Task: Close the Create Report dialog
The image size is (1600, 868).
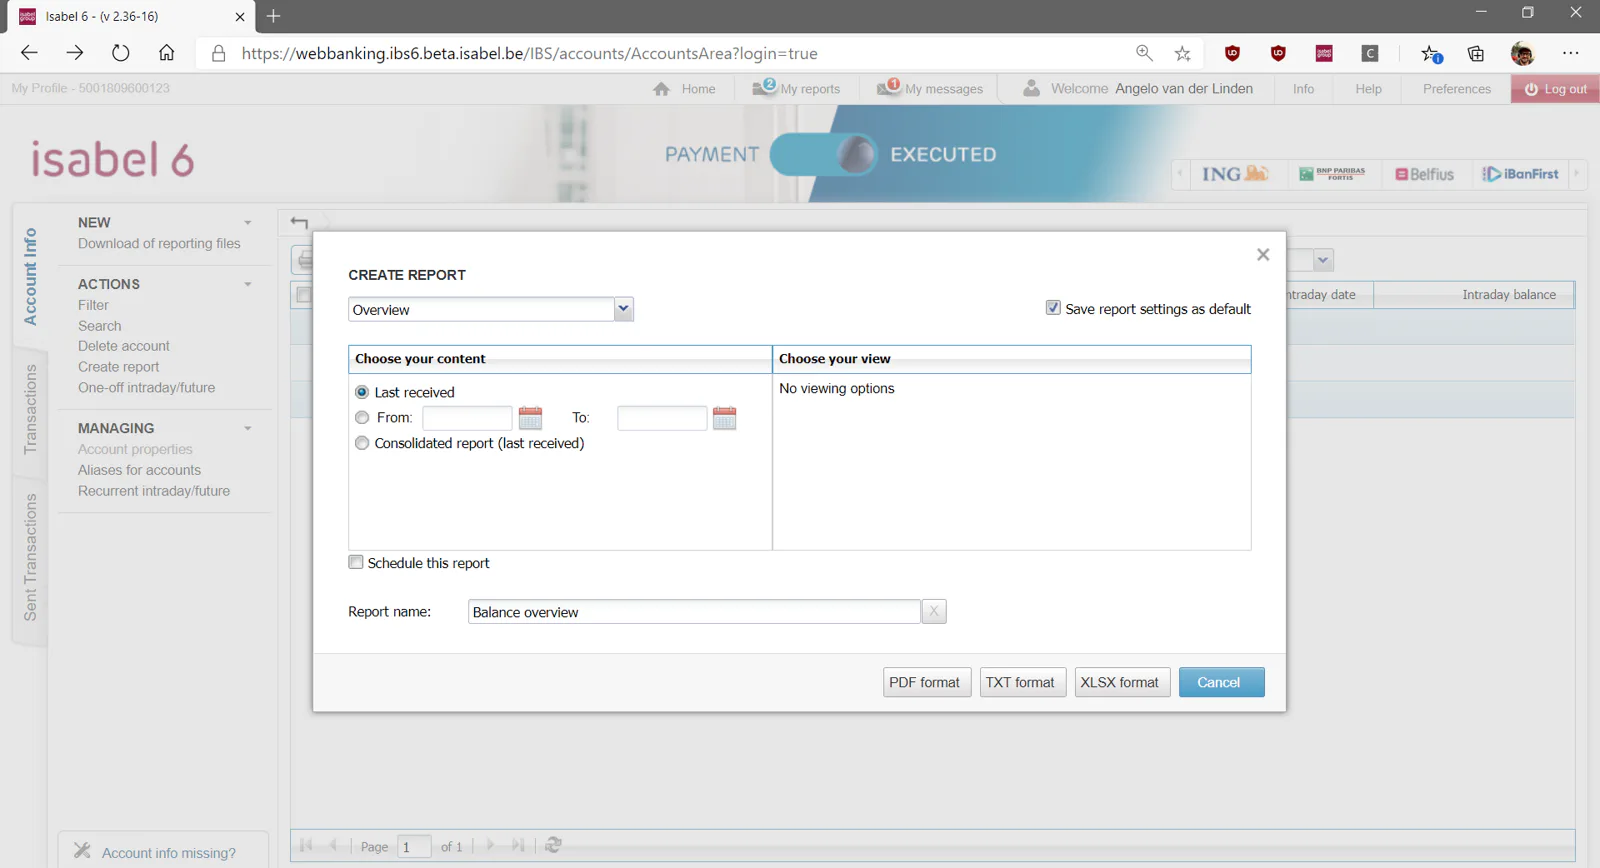Action: coord(1263,255)
